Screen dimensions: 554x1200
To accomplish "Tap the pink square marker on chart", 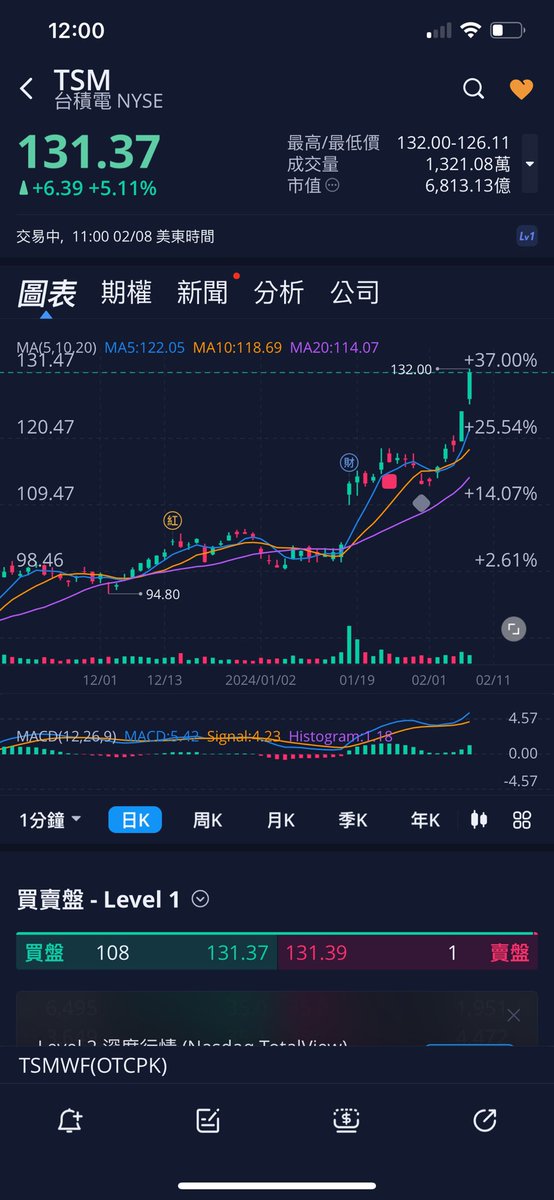I will tap(390, 481).
